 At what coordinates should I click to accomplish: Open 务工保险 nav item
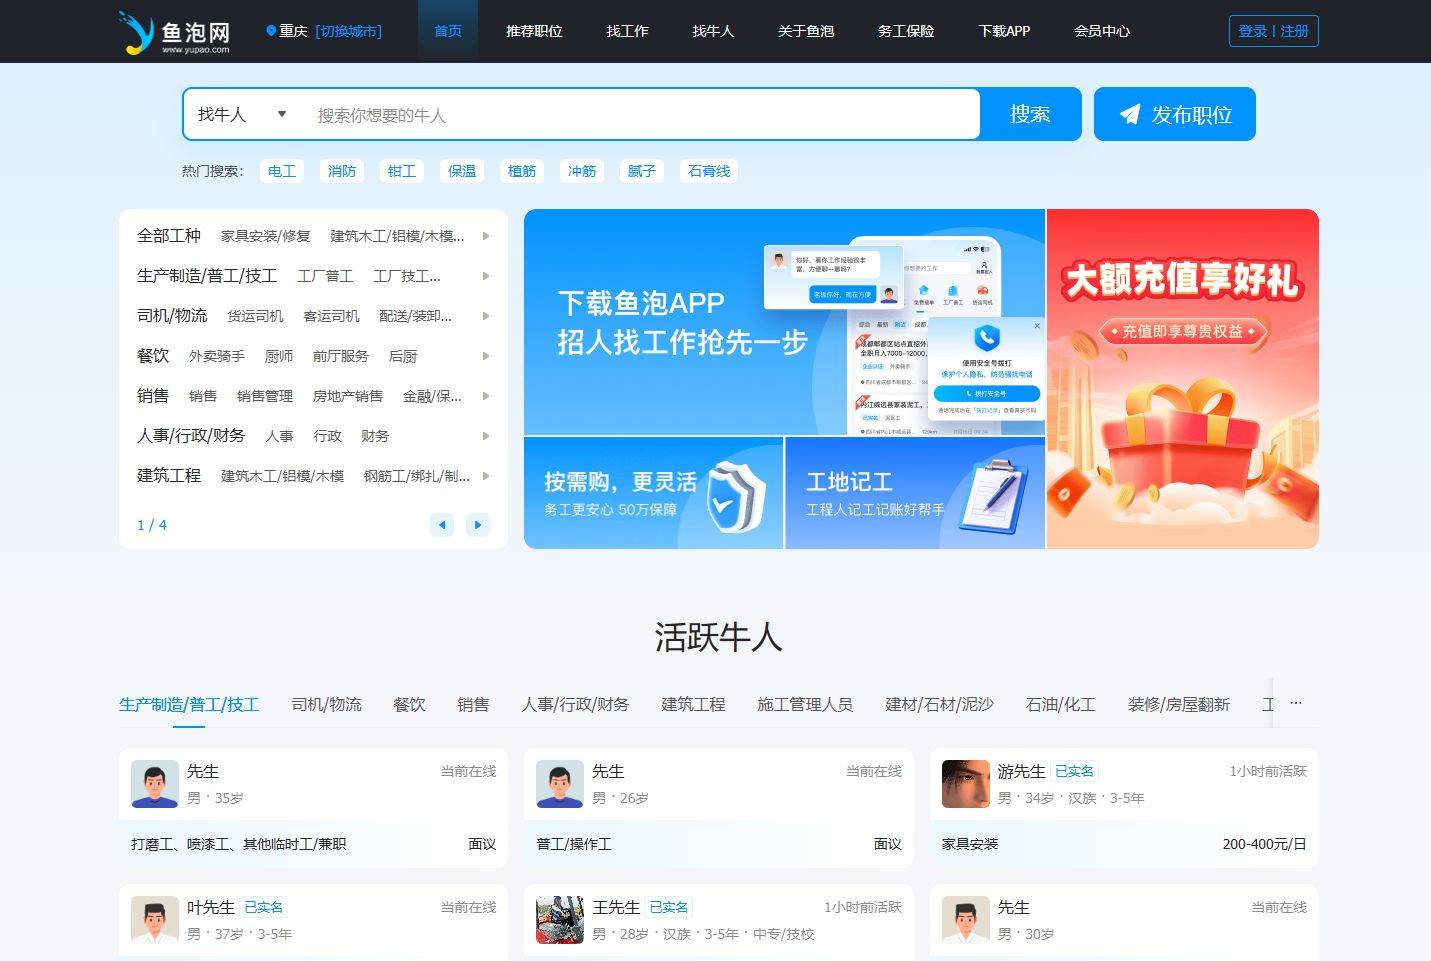click(x=906, y=31)
